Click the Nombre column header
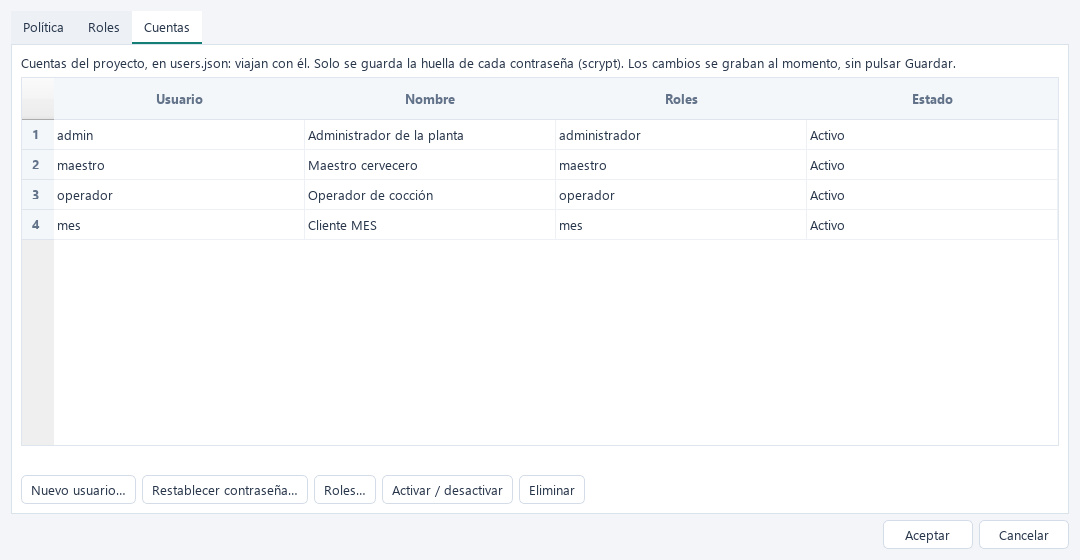Screen dimensions: 1080x560 430,99
